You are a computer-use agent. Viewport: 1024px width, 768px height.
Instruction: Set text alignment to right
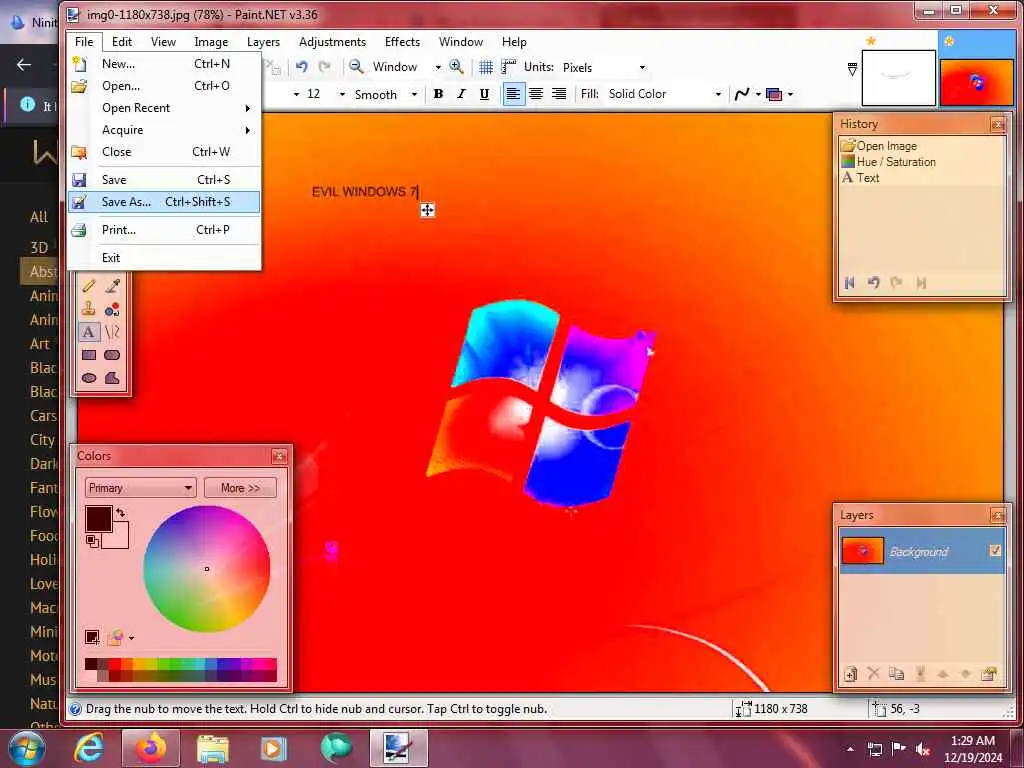pyautogui.click(x=559, y=94)
